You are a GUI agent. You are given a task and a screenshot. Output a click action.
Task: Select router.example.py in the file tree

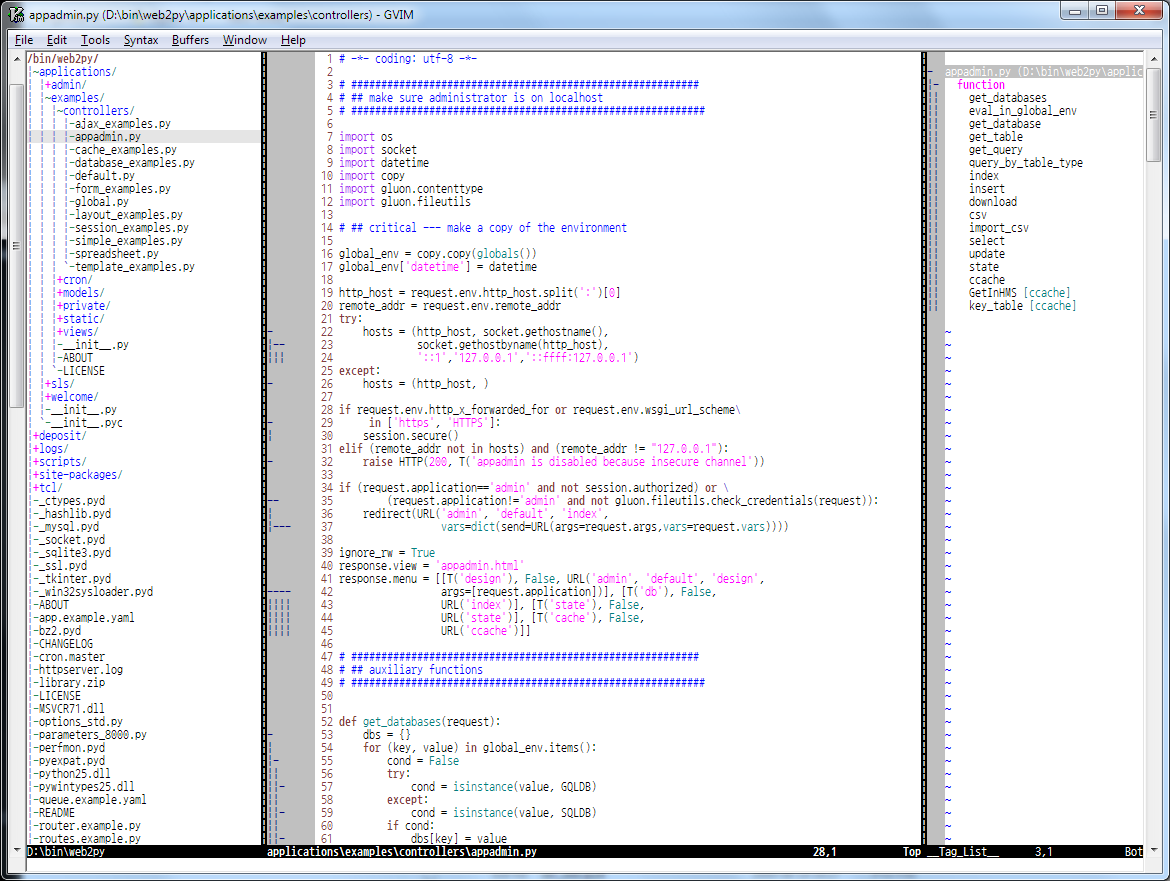coord(90,826)
